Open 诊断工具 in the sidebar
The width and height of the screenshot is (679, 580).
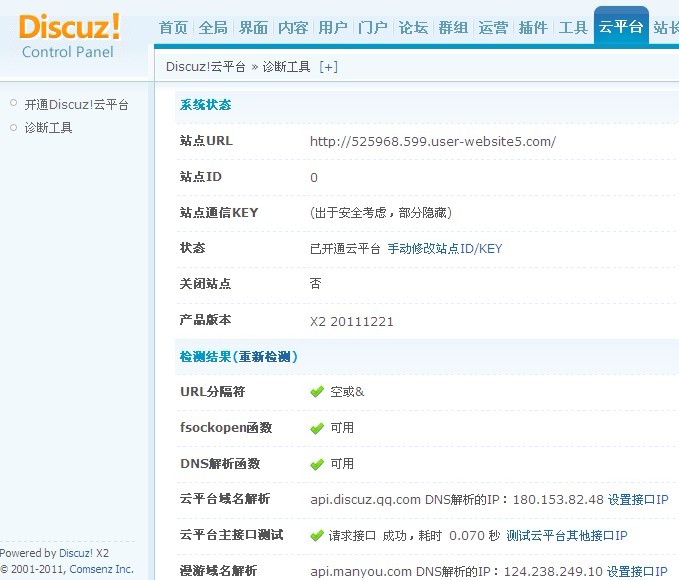(48, 127)
